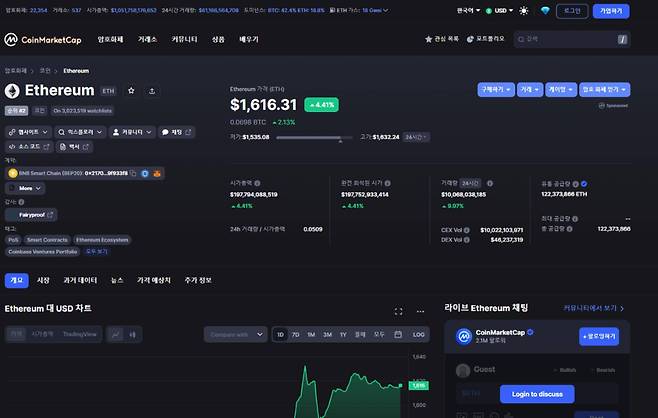The width and height of the screenshot is (658, 418).
Task: Click info icon next to 24h volume
Action: pyautogui.click(x=490, y=183)
